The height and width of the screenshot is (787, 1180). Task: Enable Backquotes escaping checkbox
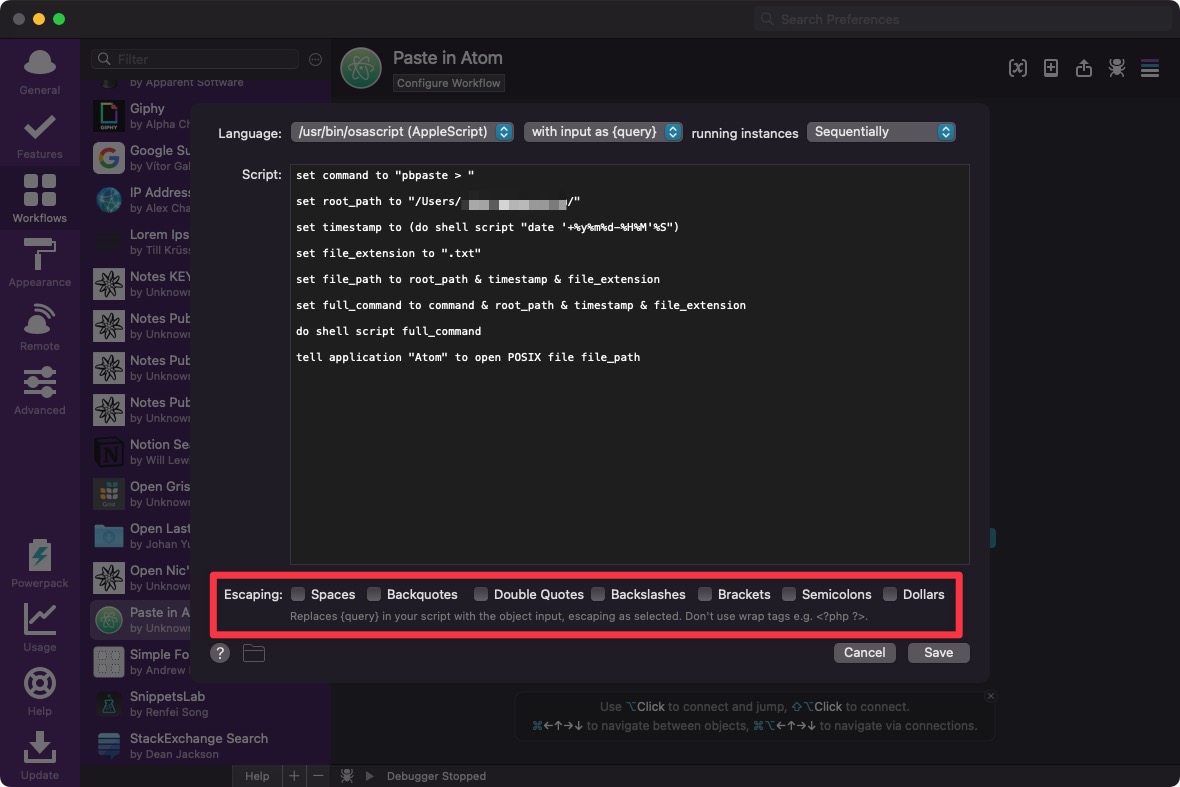374,594
